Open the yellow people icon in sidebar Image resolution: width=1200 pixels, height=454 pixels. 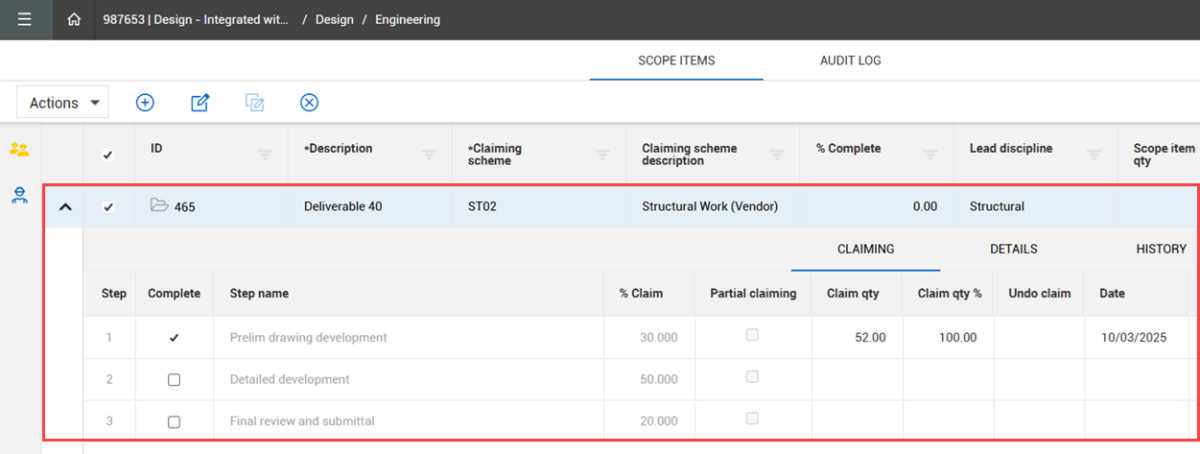point(19,150)
